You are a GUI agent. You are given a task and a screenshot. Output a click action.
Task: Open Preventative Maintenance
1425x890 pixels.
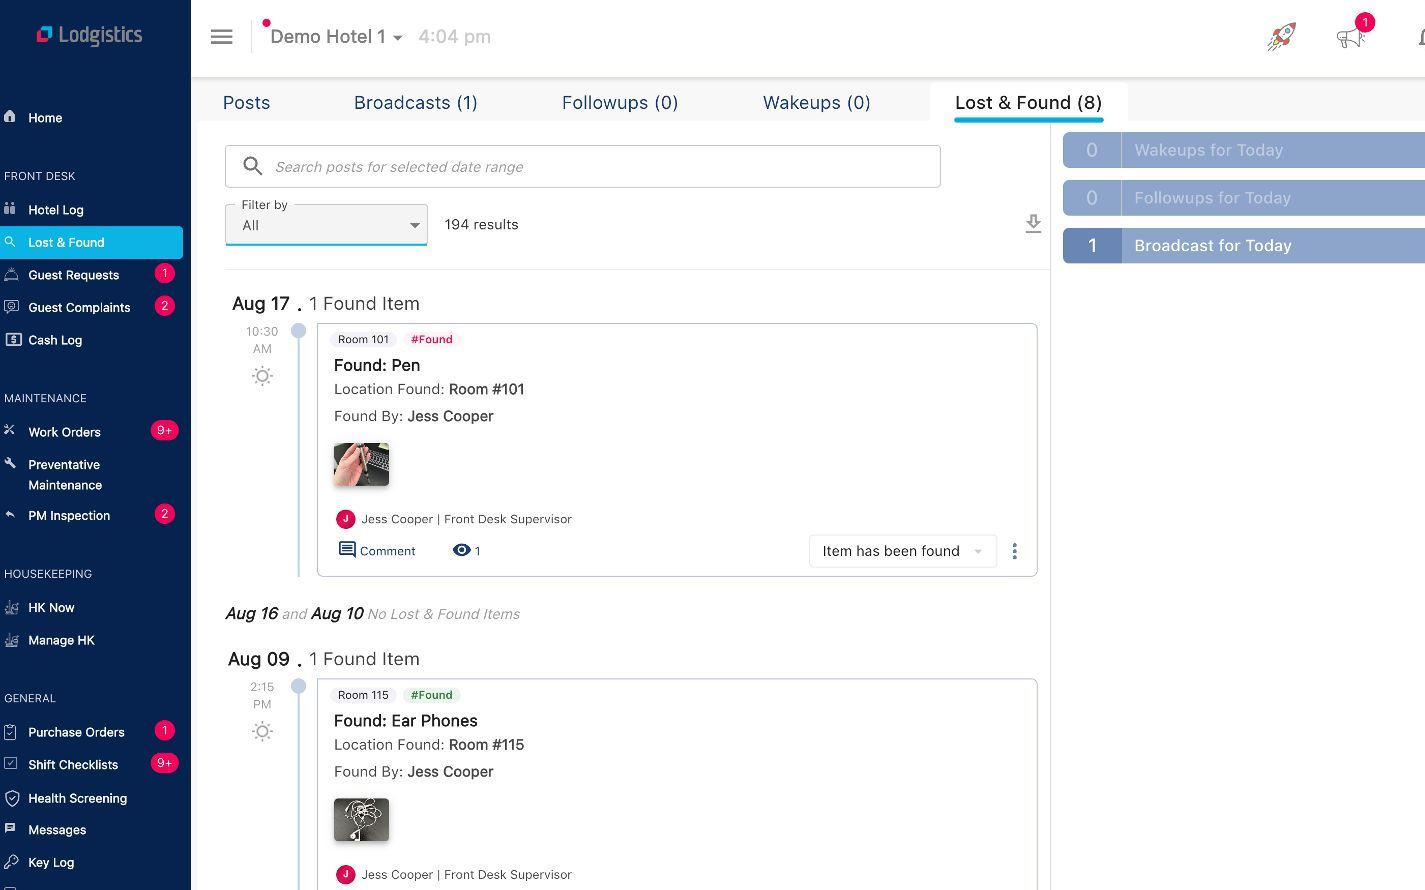click(65, 475)
